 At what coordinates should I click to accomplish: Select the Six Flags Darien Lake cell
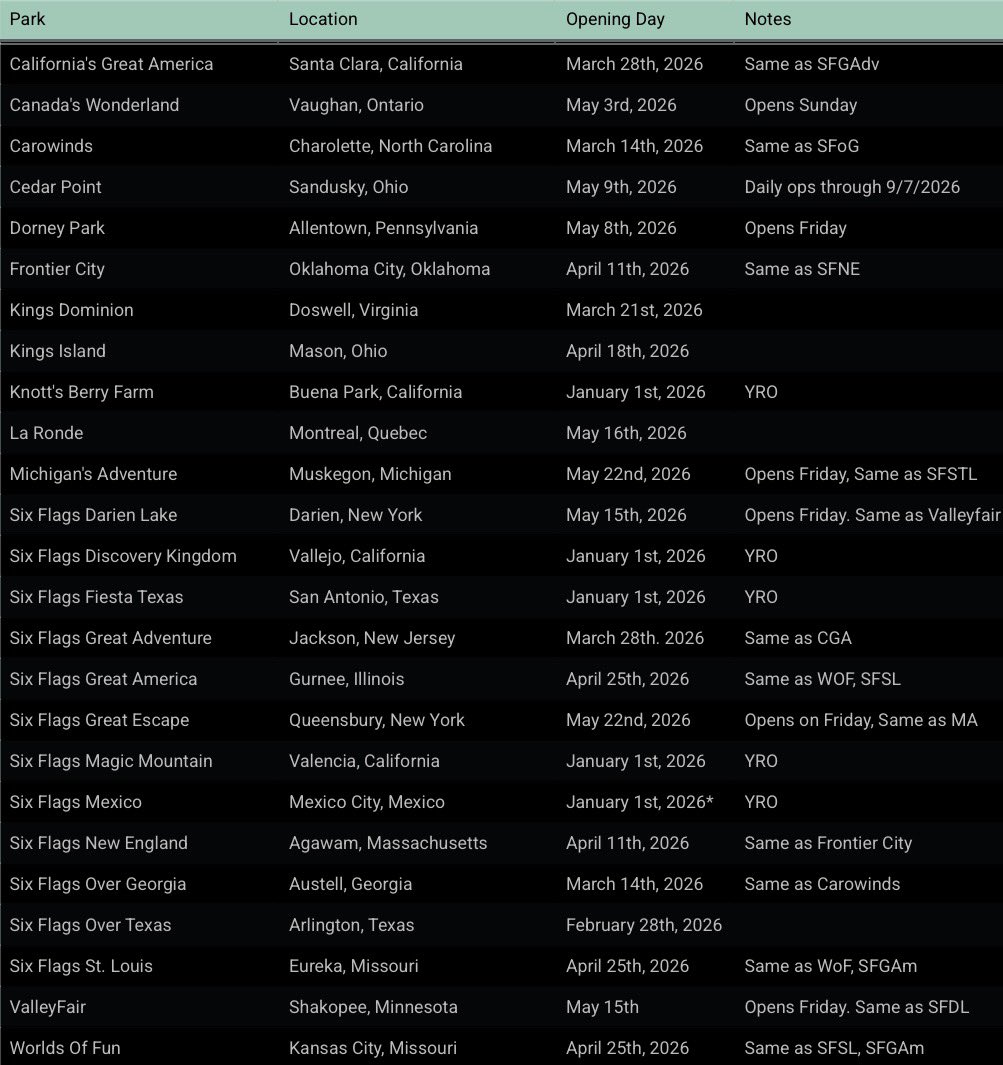point(93,515)
